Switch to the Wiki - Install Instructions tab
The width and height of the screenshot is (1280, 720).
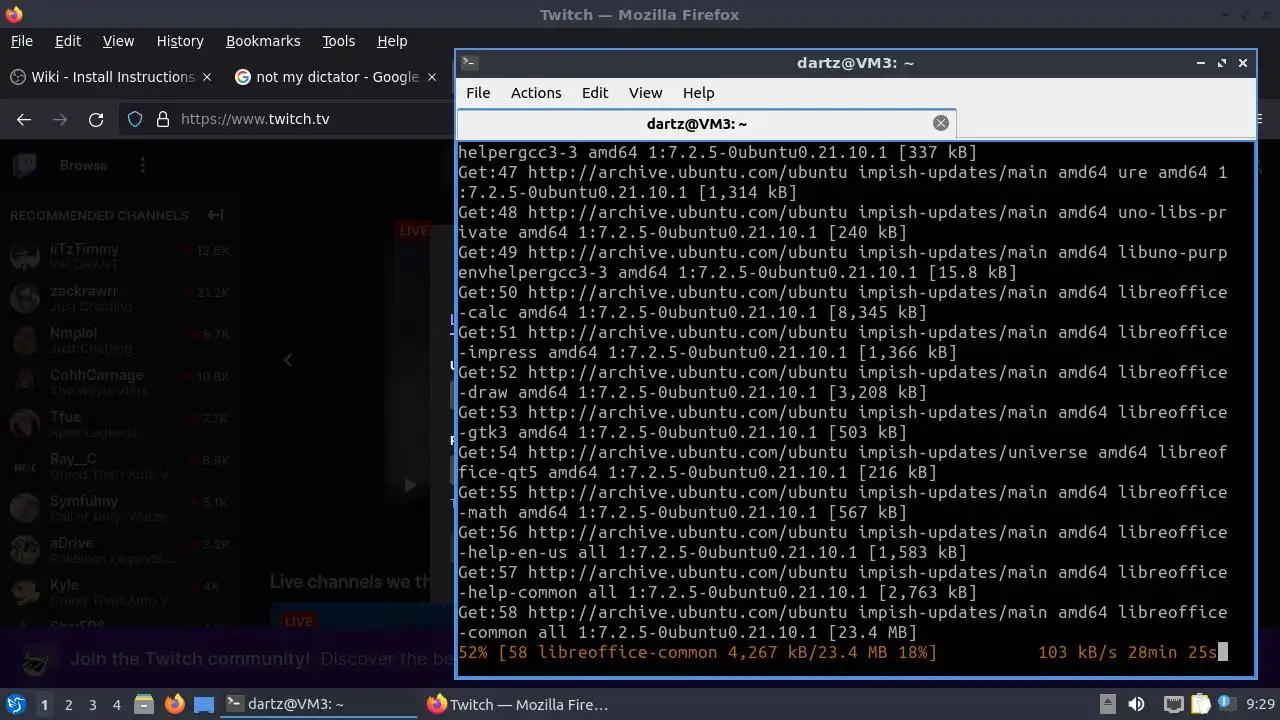[x=111, y=77]
